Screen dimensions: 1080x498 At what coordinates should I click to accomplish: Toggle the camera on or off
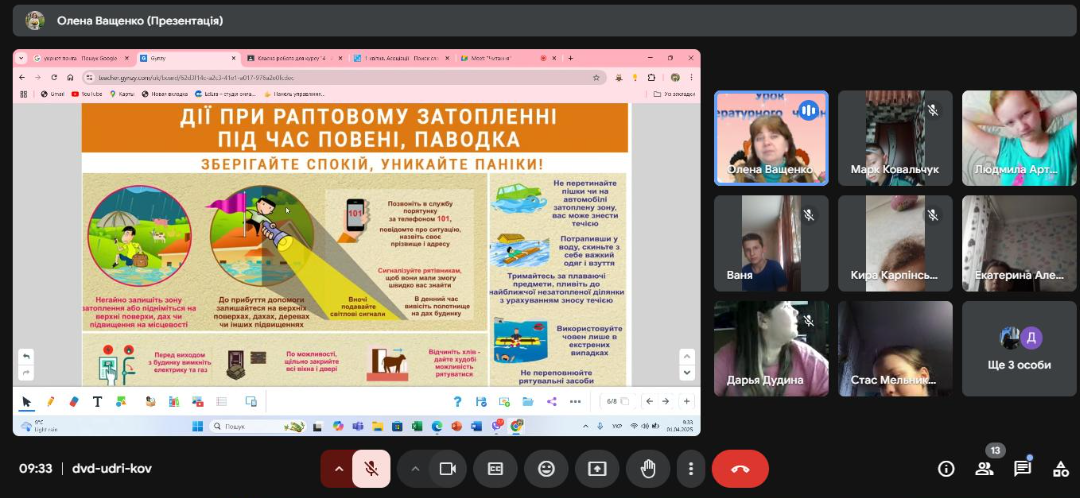(x=448, y=469)
